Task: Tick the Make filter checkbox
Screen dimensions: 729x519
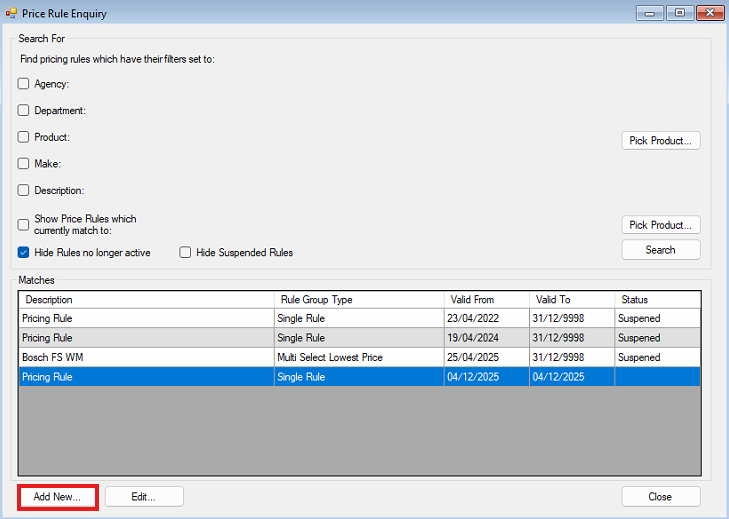Action: 23,163
